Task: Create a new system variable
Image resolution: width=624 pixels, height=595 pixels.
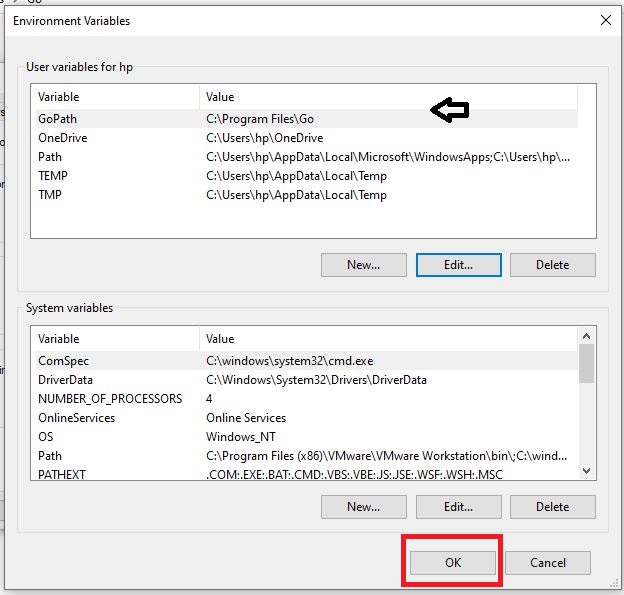Action: [364, 507]
